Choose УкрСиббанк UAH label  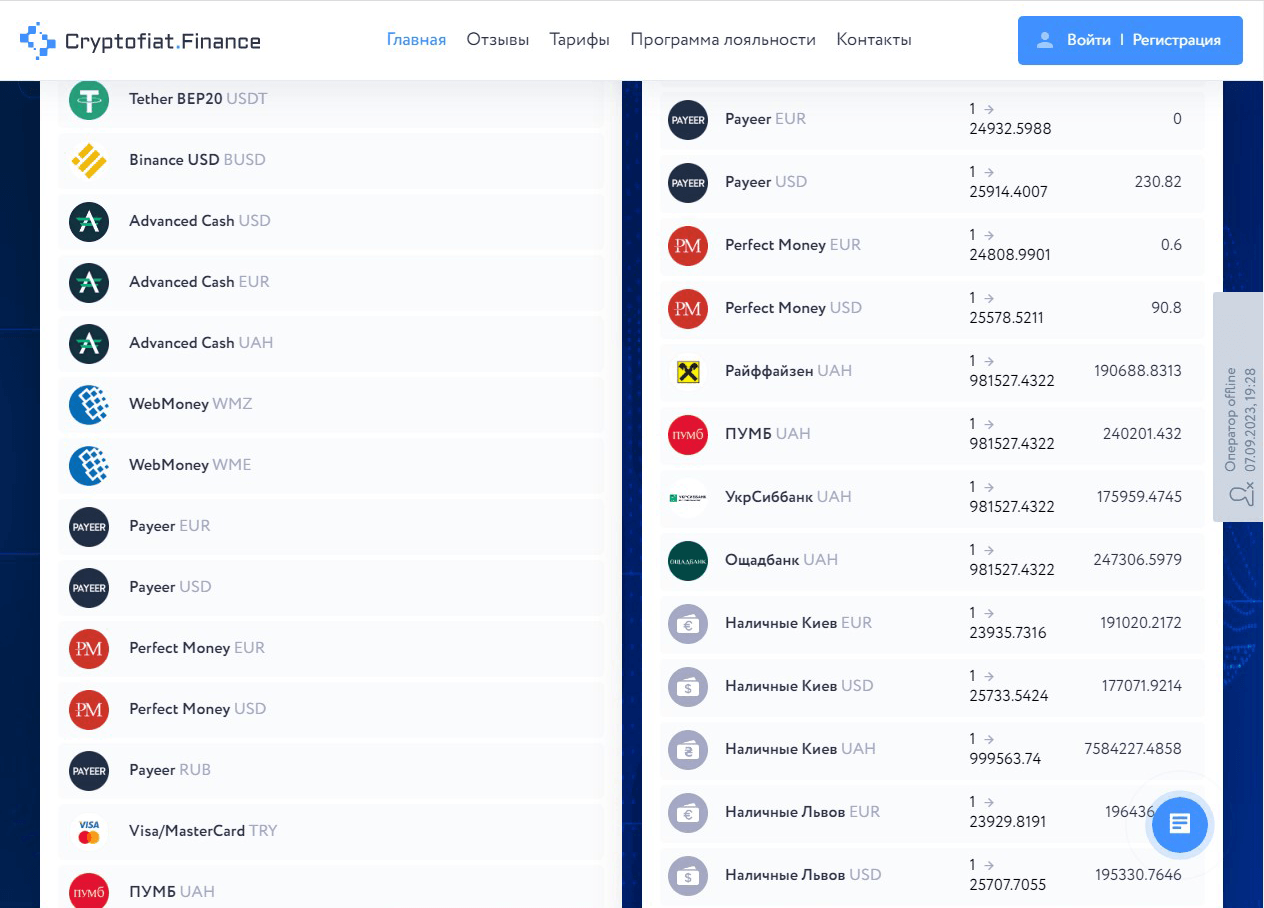coord(788,497)
